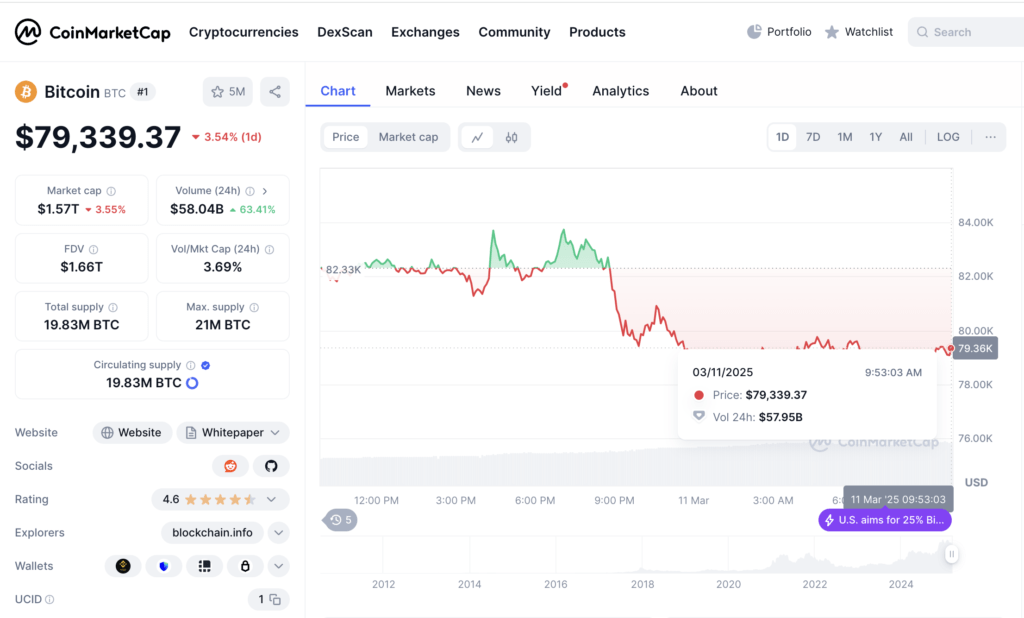The image size is (1024, 618).
Task: Set chart range to 1M
Action: tap(845, 137)
